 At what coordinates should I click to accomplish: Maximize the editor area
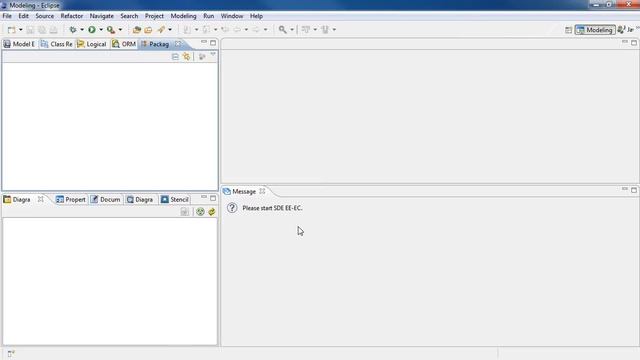tap(634, 42)
